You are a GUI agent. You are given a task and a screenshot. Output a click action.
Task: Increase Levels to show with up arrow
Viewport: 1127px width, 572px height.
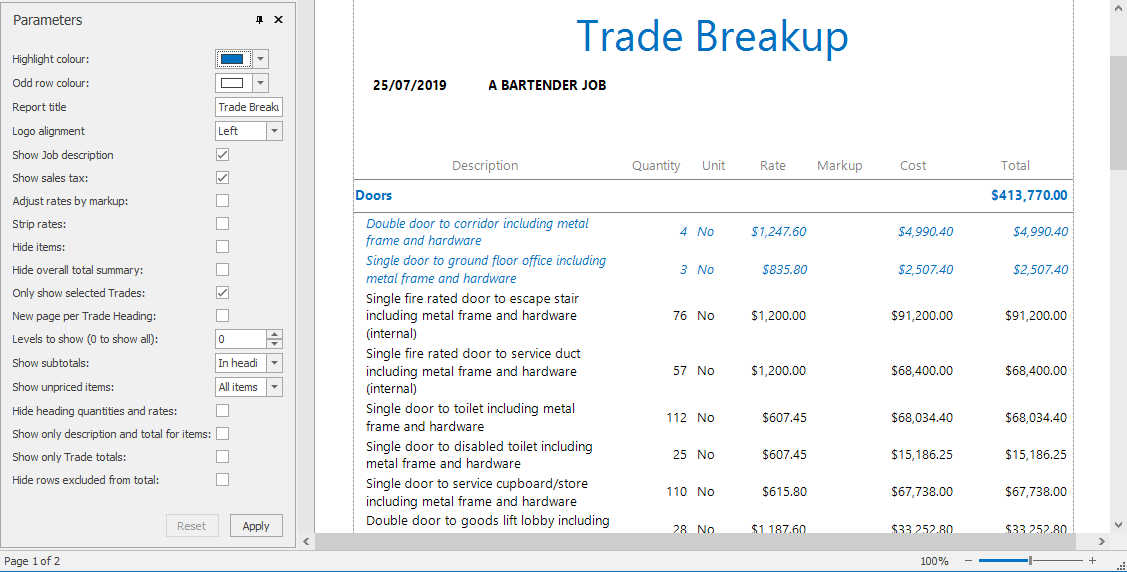(x=274, y=335)
